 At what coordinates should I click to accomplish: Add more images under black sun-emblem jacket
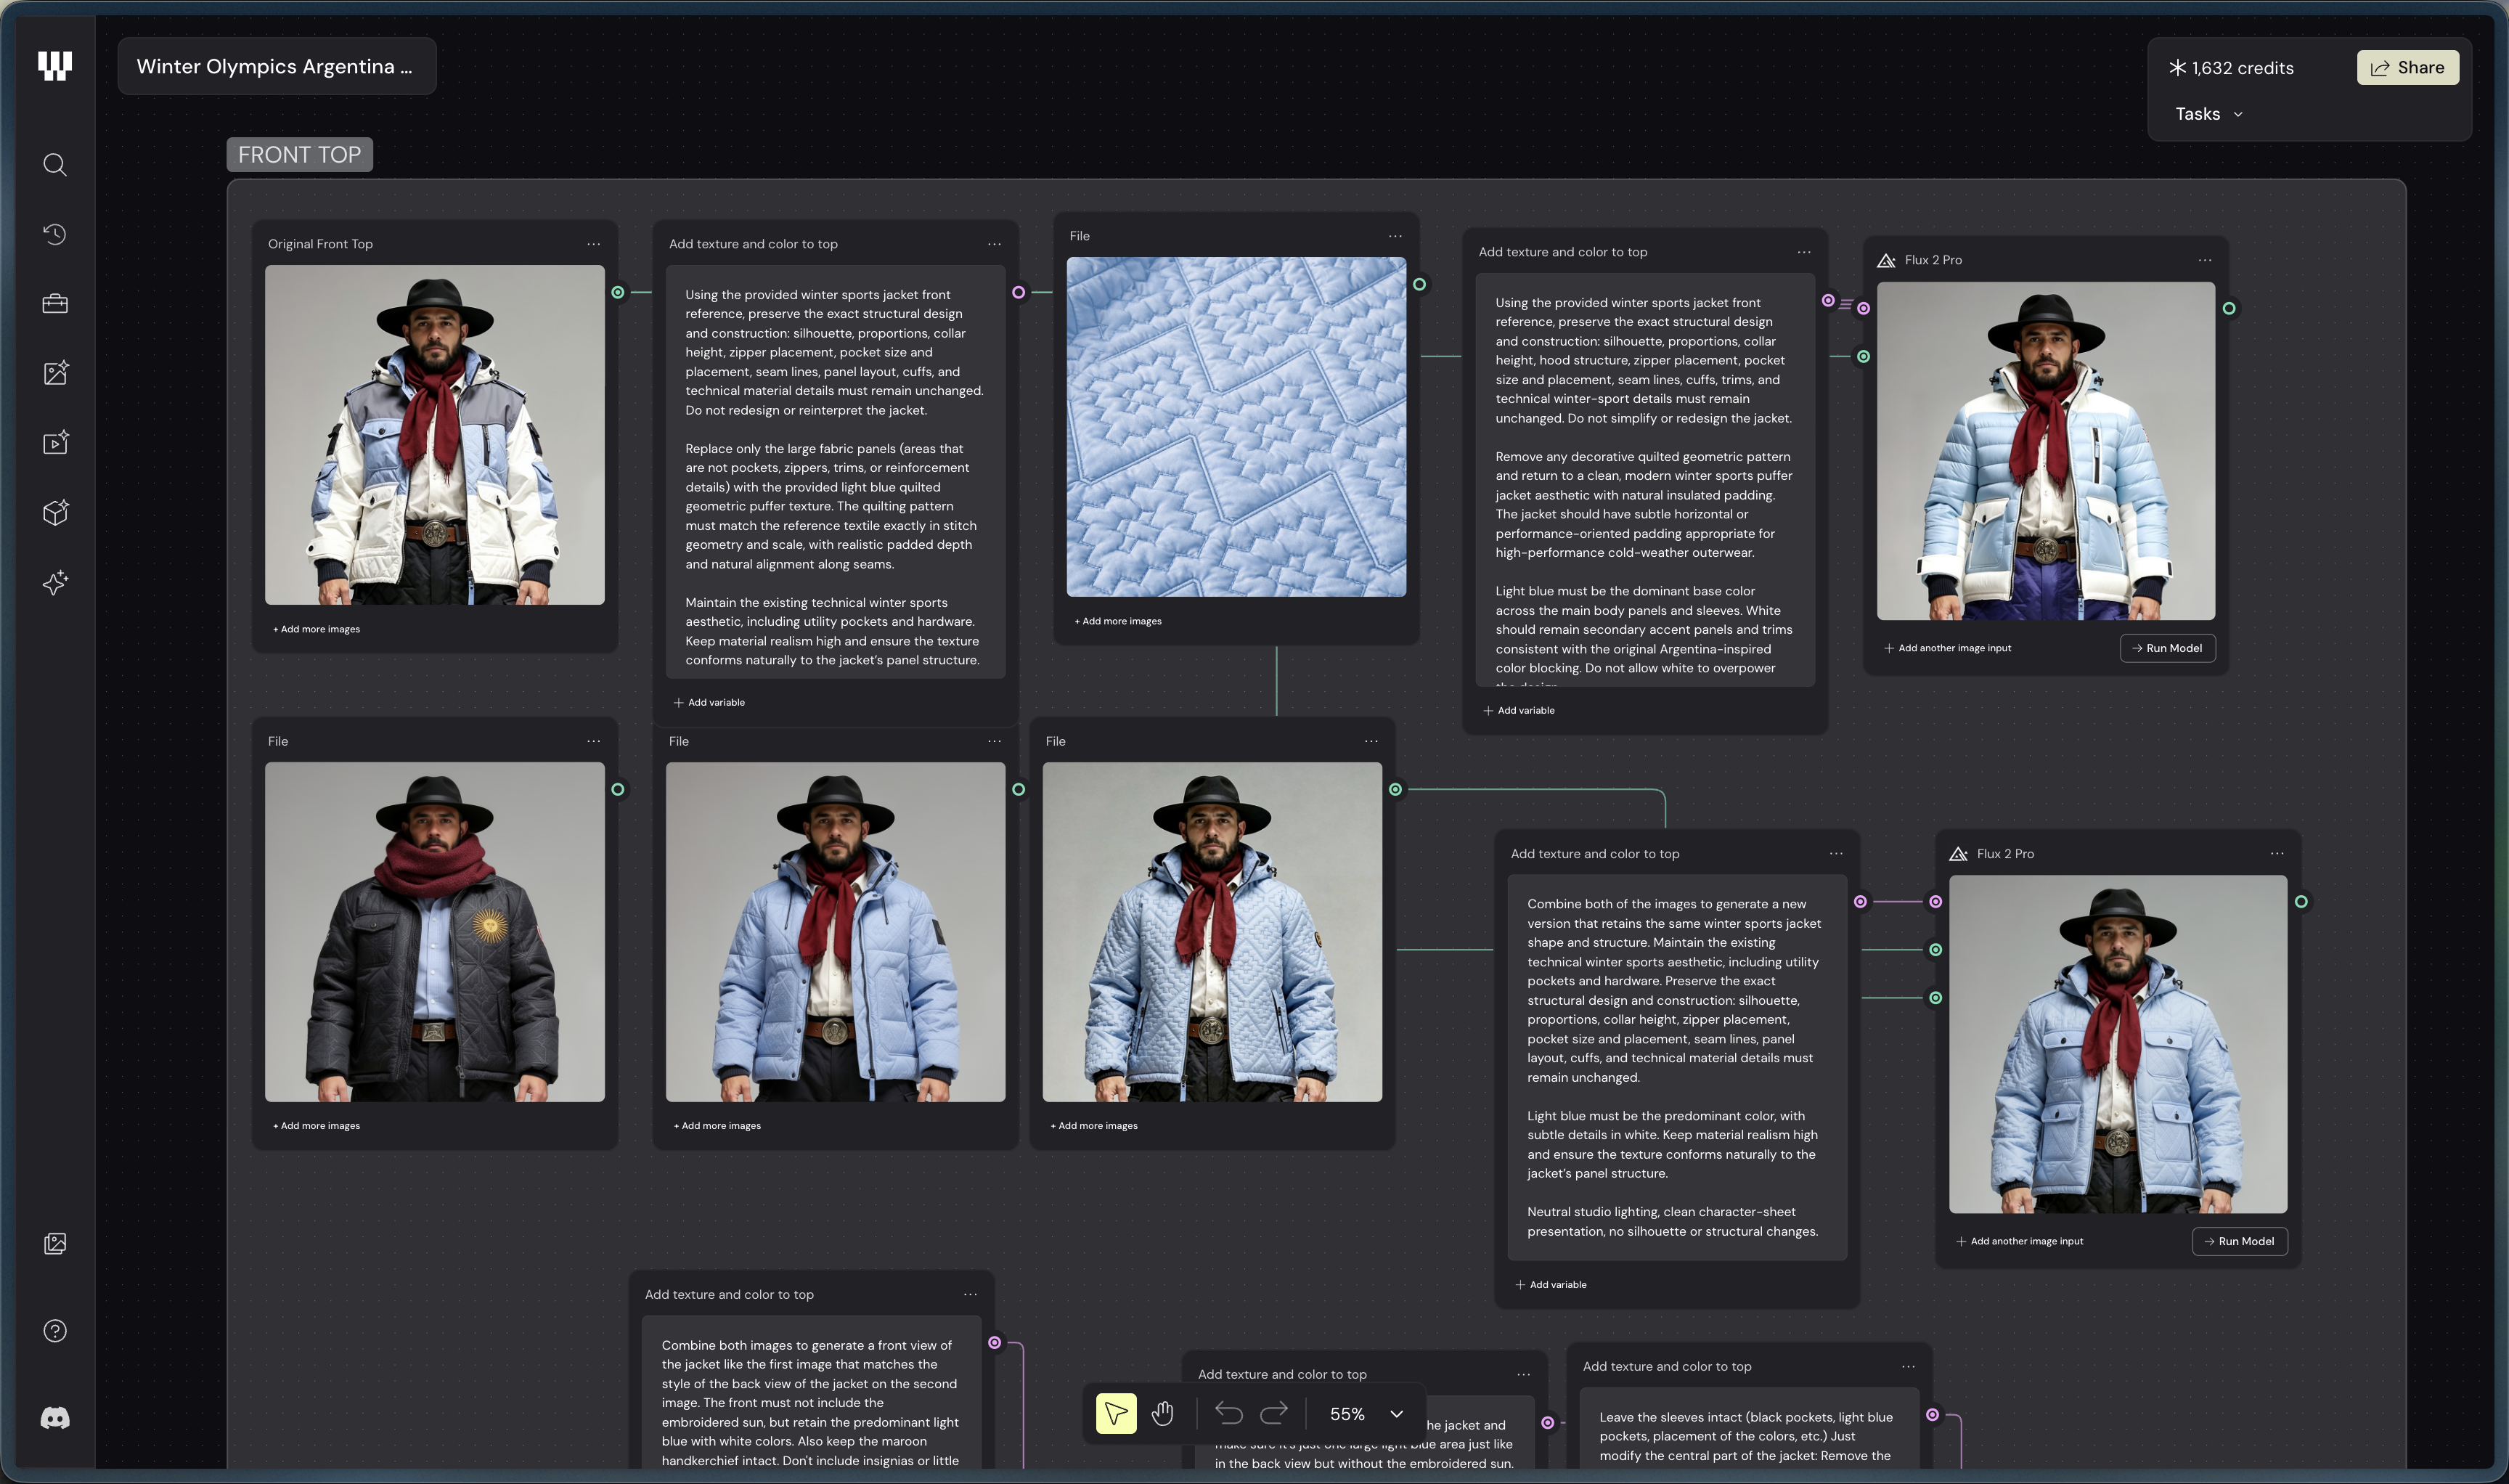pos(316,1126)
